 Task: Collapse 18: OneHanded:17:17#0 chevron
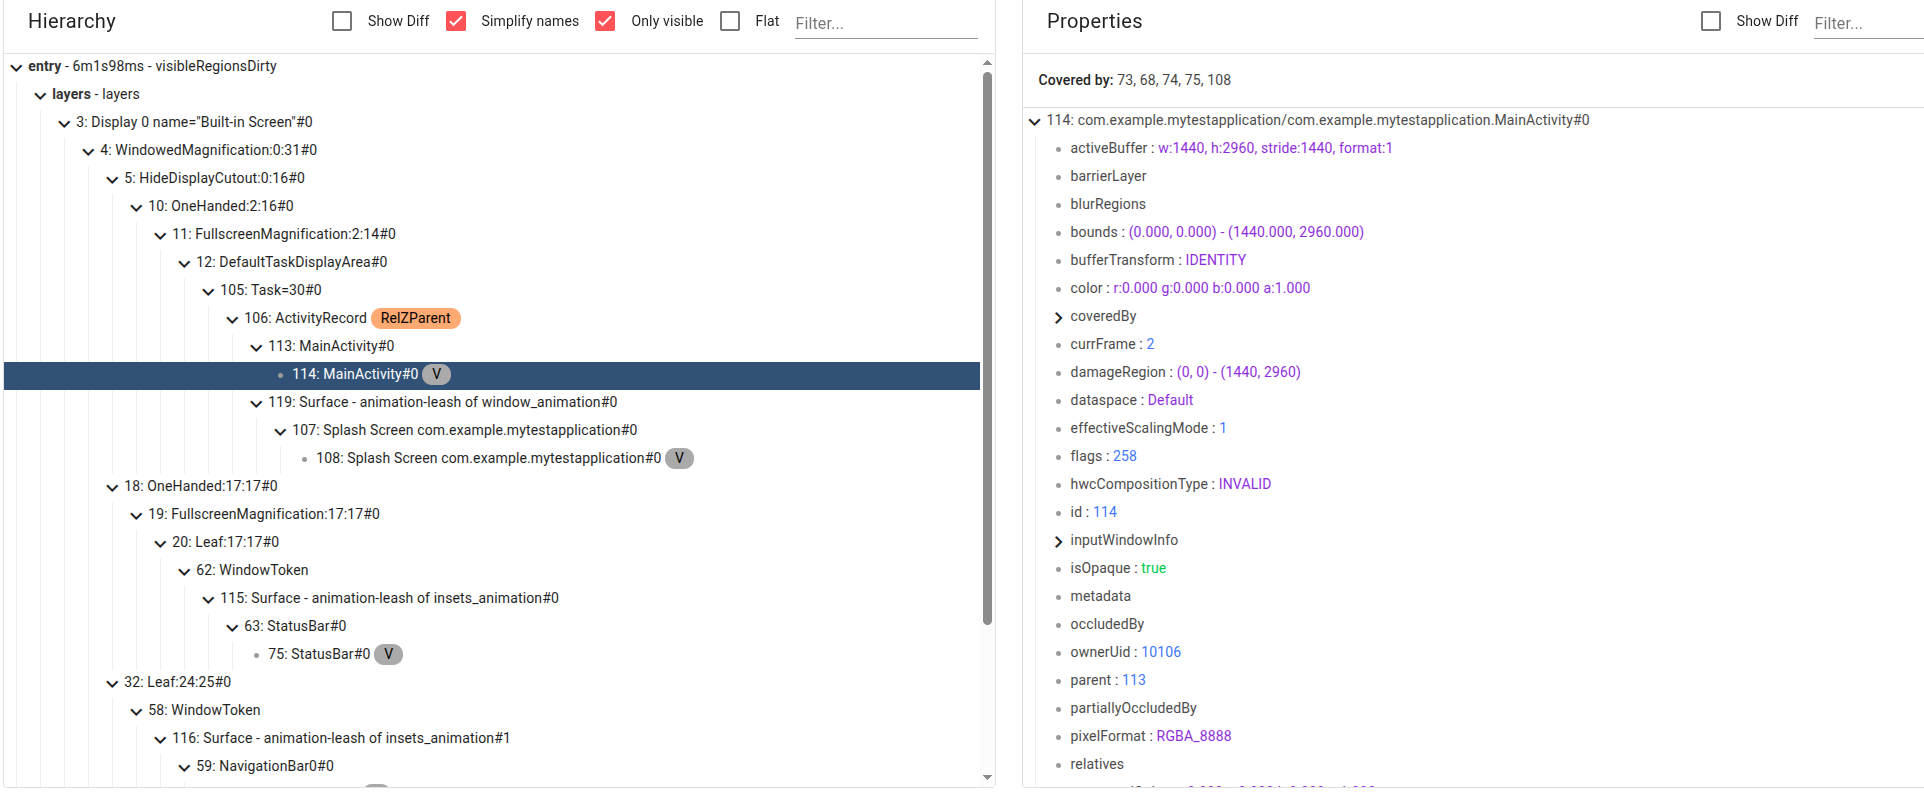[112, 487]
